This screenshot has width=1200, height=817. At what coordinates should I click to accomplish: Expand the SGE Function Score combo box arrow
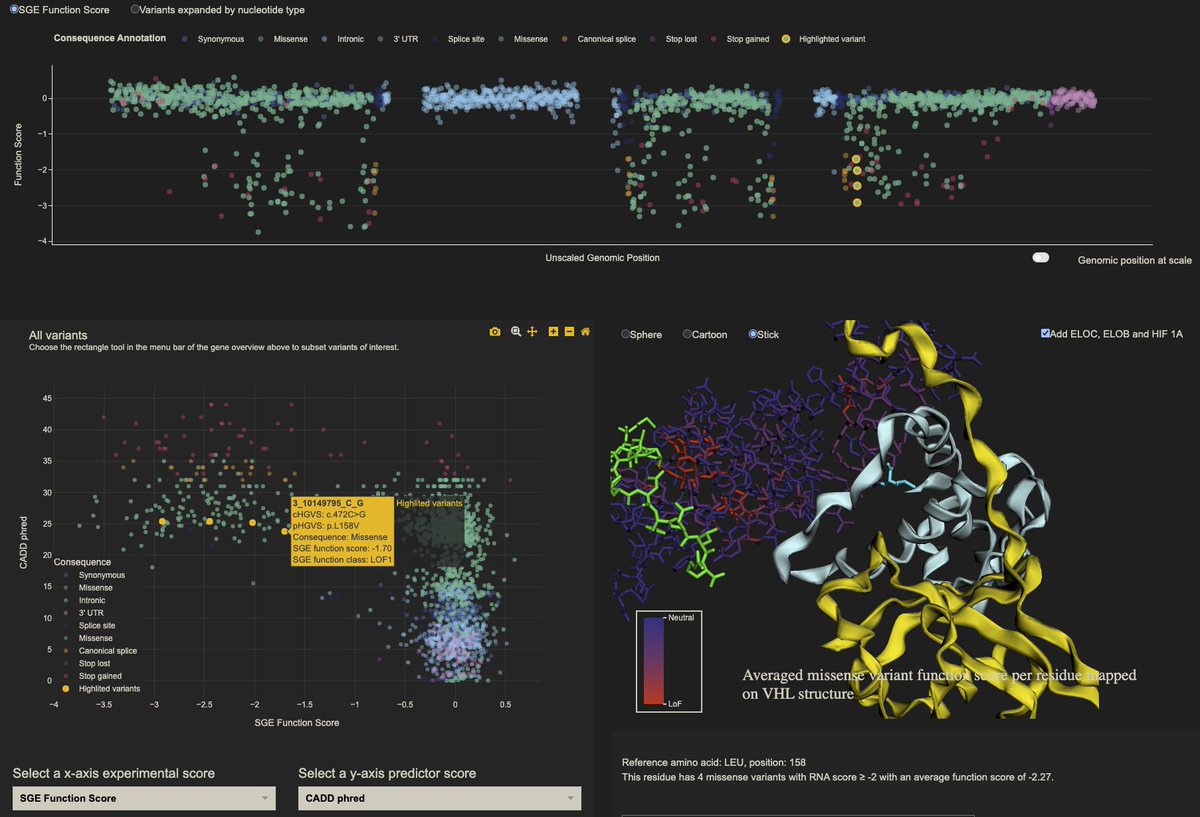pos(267,798)
